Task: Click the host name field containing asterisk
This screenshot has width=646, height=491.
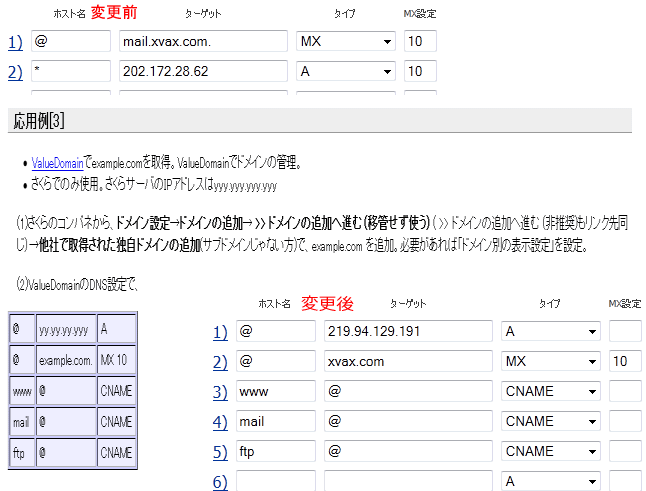Action: click(x=68, y=72)
